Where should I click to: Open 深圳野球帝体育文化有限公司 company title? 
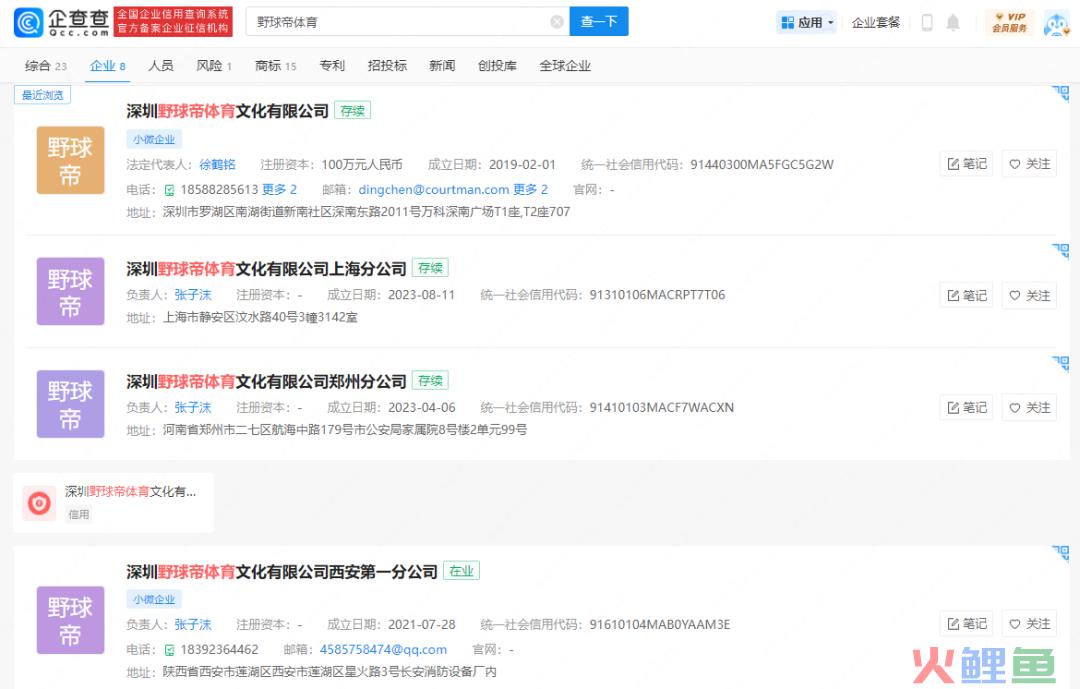point(227,111)
